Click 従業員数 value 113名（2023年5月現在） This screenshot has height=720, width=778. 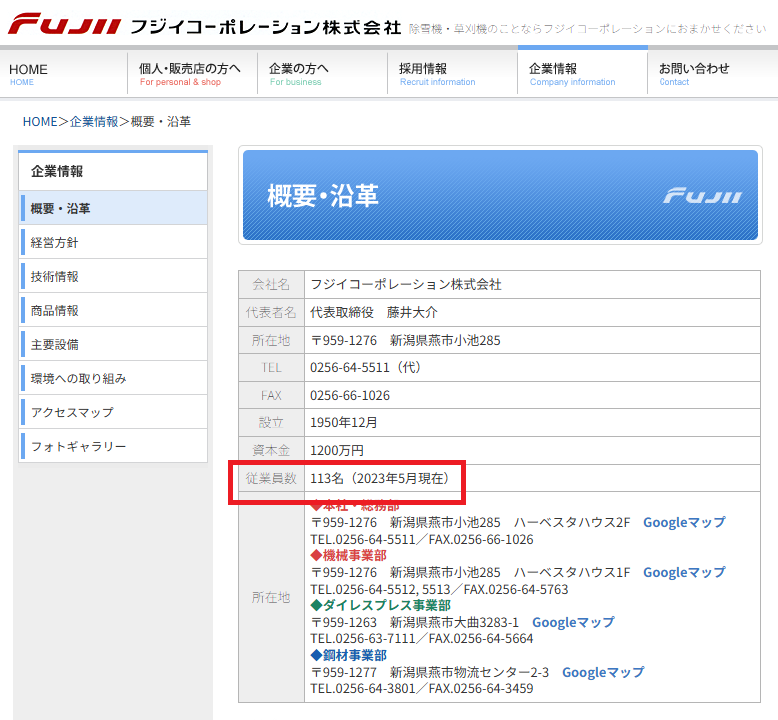click(x=380, y=478)
